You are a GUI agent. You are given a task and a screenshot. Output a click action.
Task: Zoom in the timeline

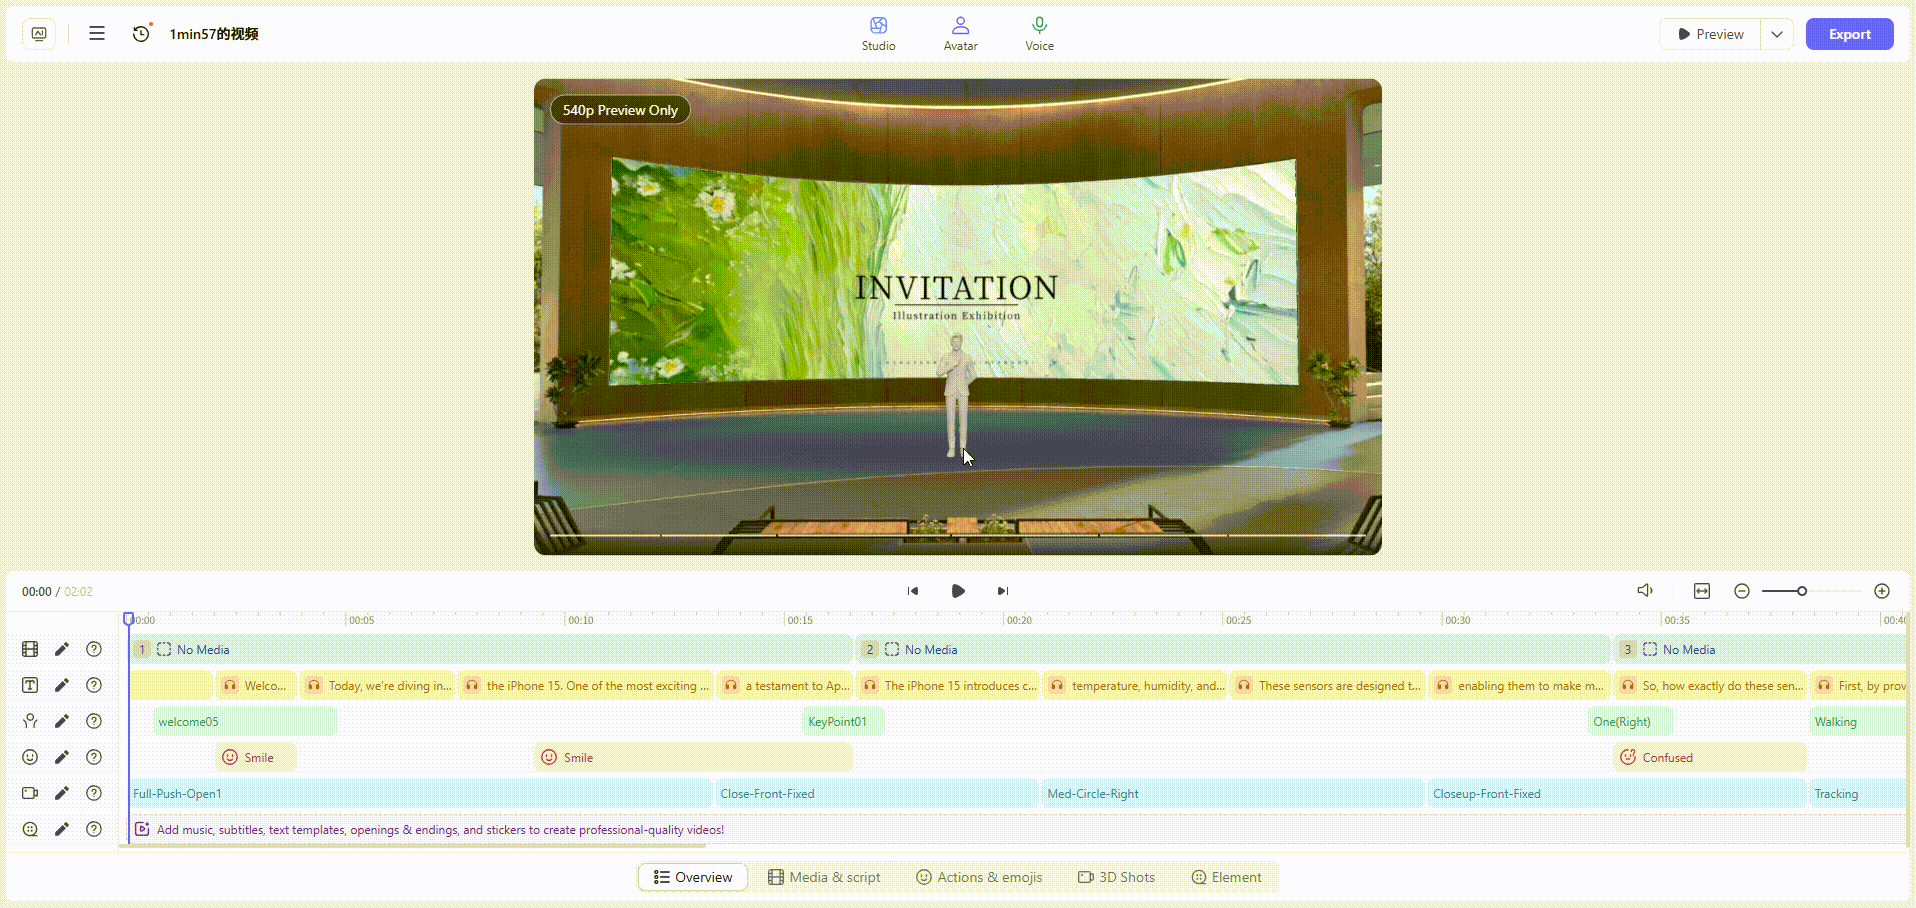[x=1881, y=591]
